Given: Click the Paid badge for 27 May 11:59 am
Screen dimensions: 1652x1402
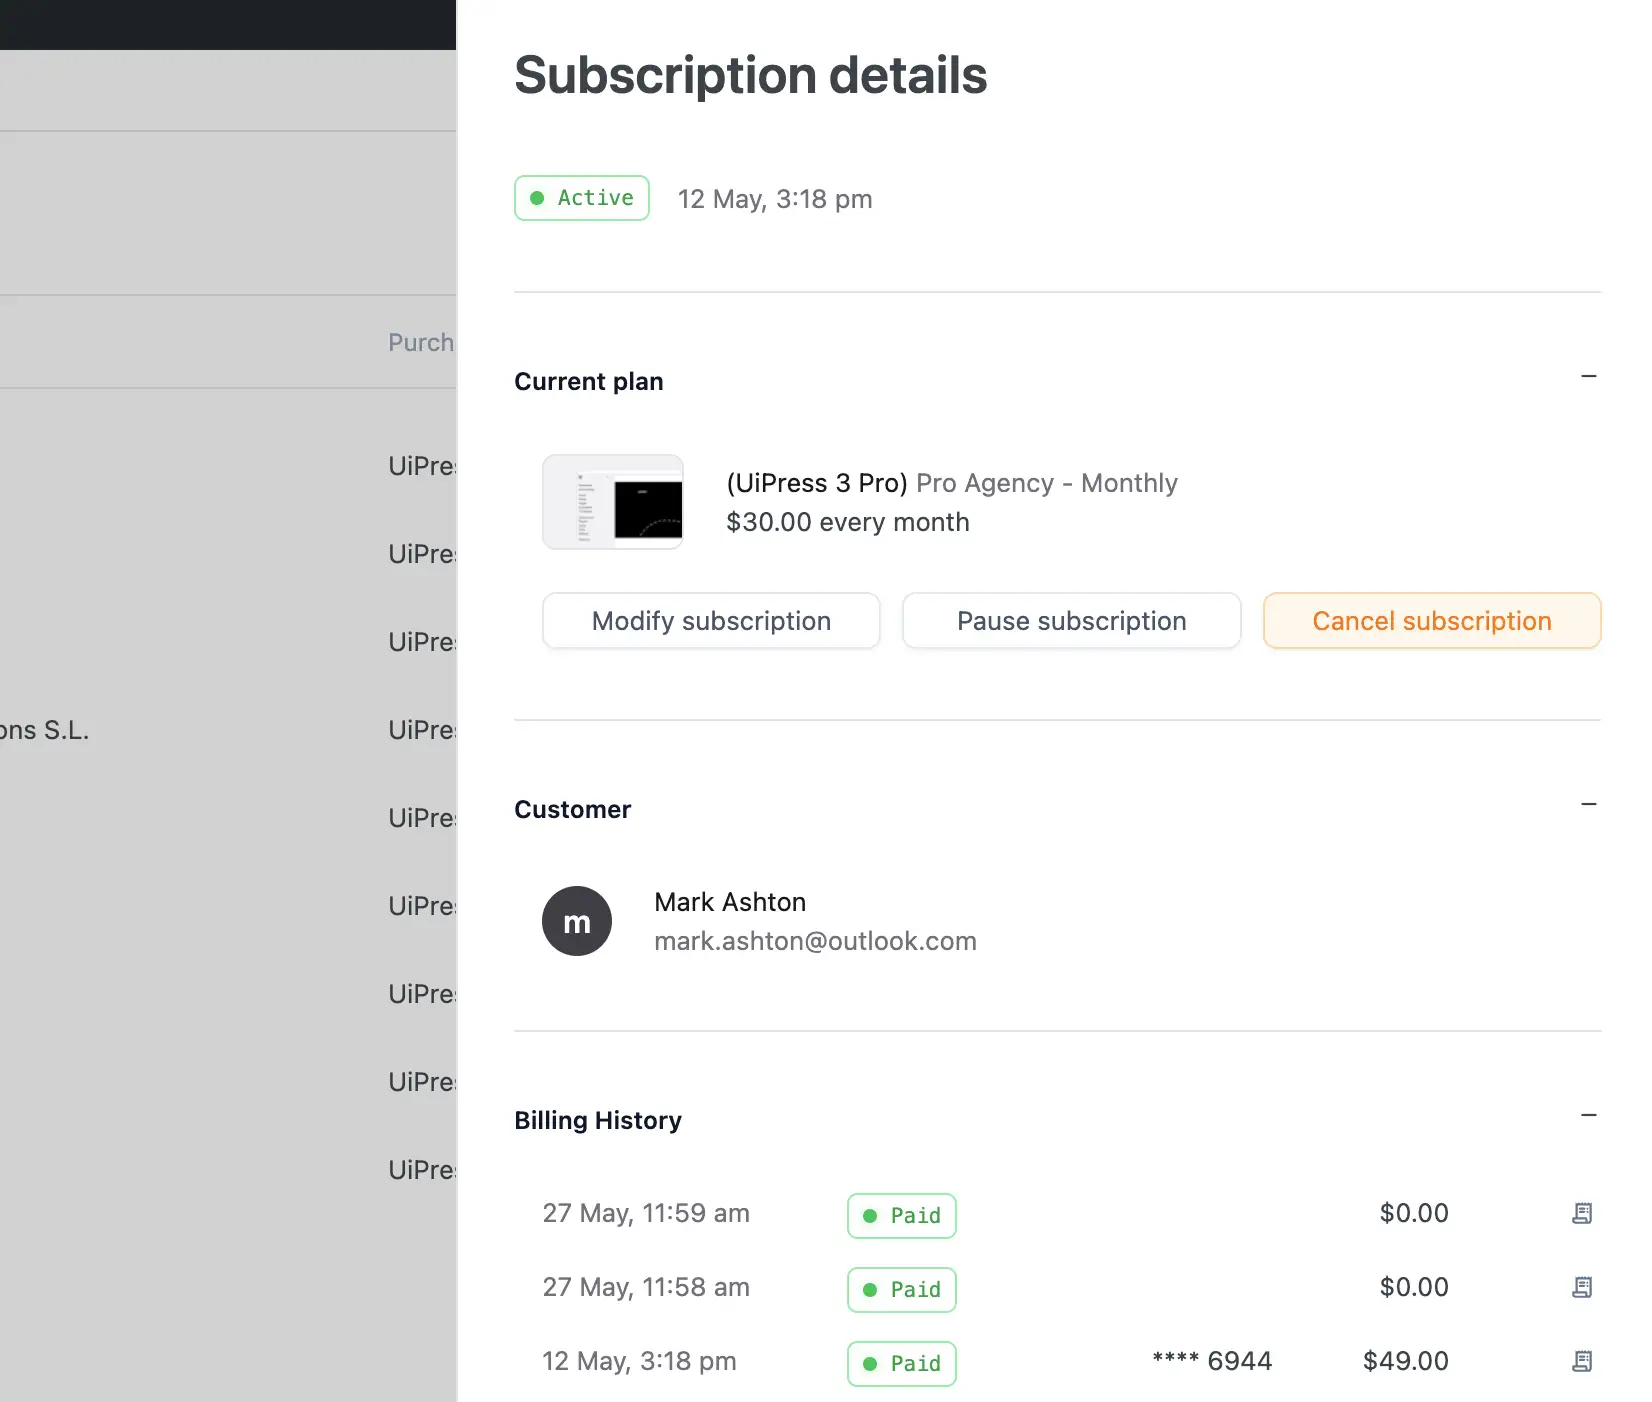Looking at the screenshot, I should click(x=902, y=1215).
